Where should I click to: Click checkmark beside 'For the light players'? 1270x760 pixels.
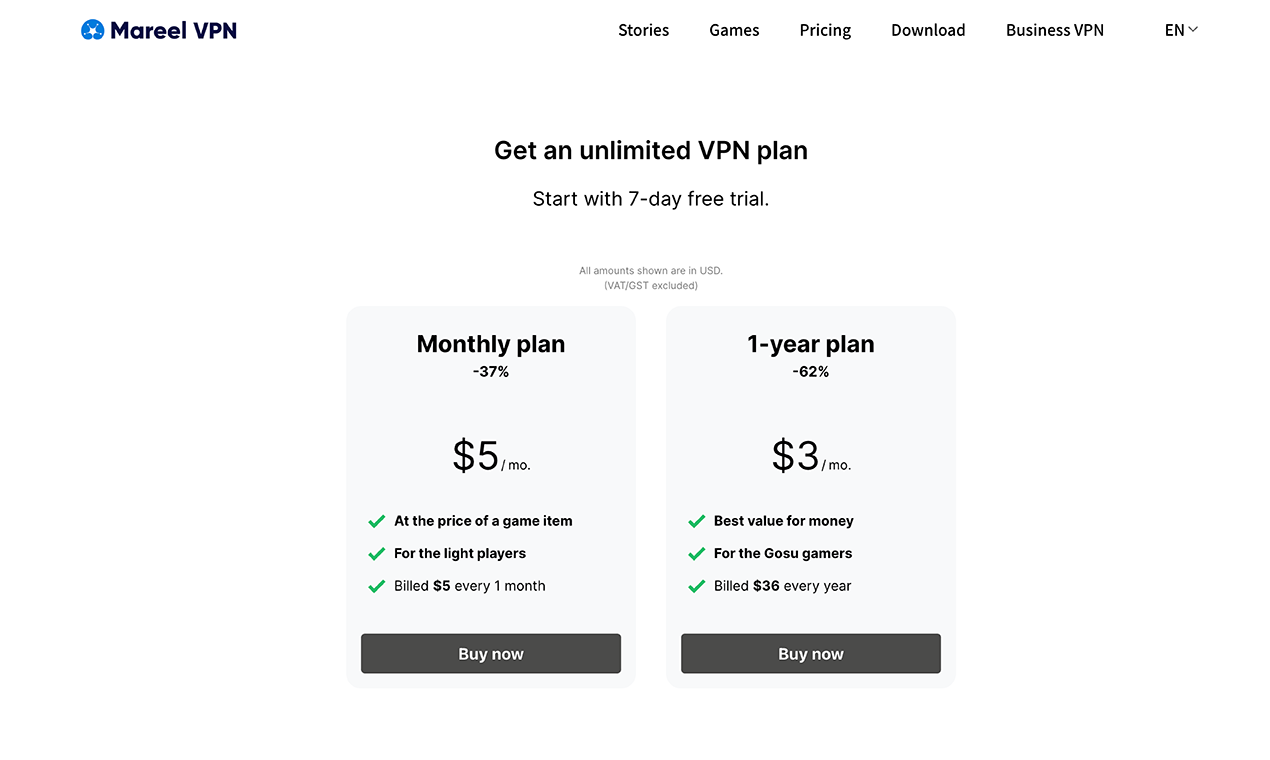(377, 554)
